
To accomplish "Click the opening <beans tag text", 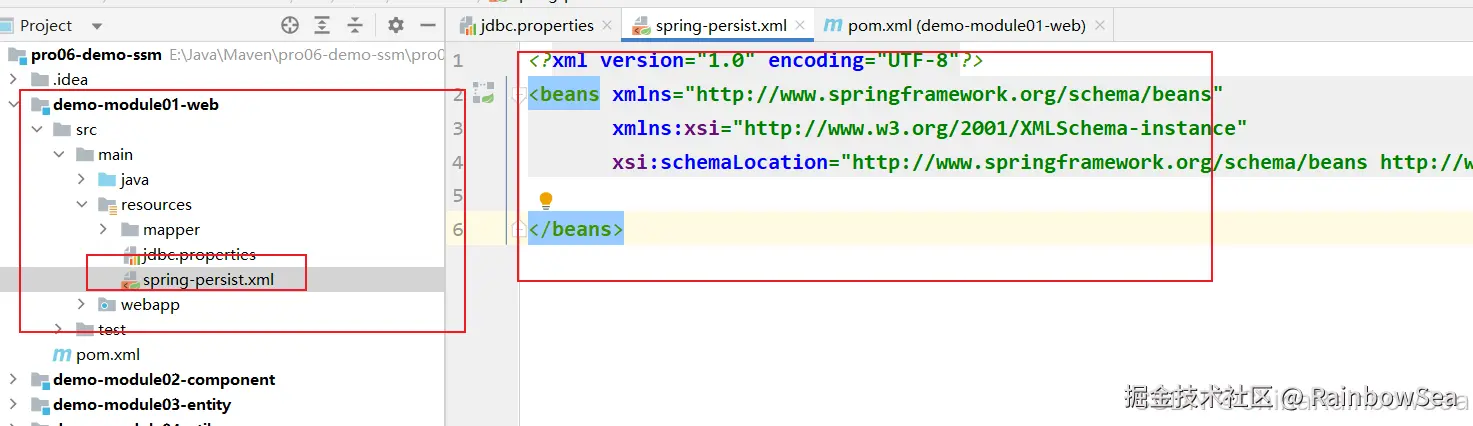I will pos(564,94).
